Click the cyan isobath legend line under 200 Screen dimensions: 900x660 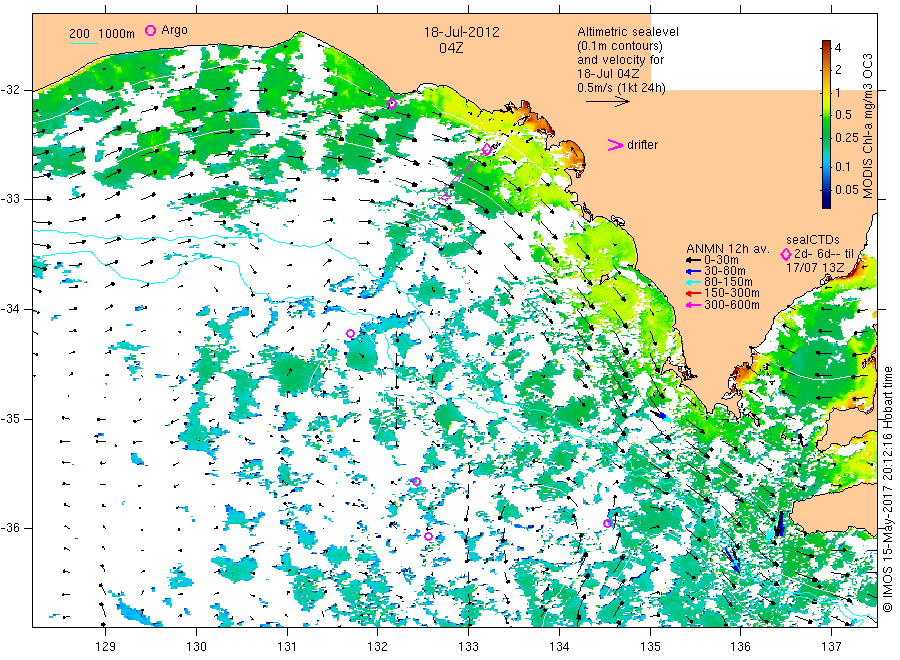(x=83, y=43)
